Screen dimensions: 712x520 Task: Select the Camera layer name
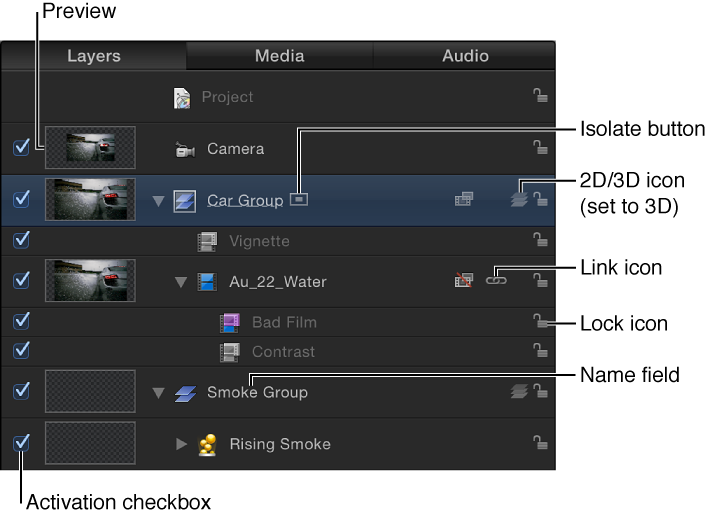pos(236,149)
